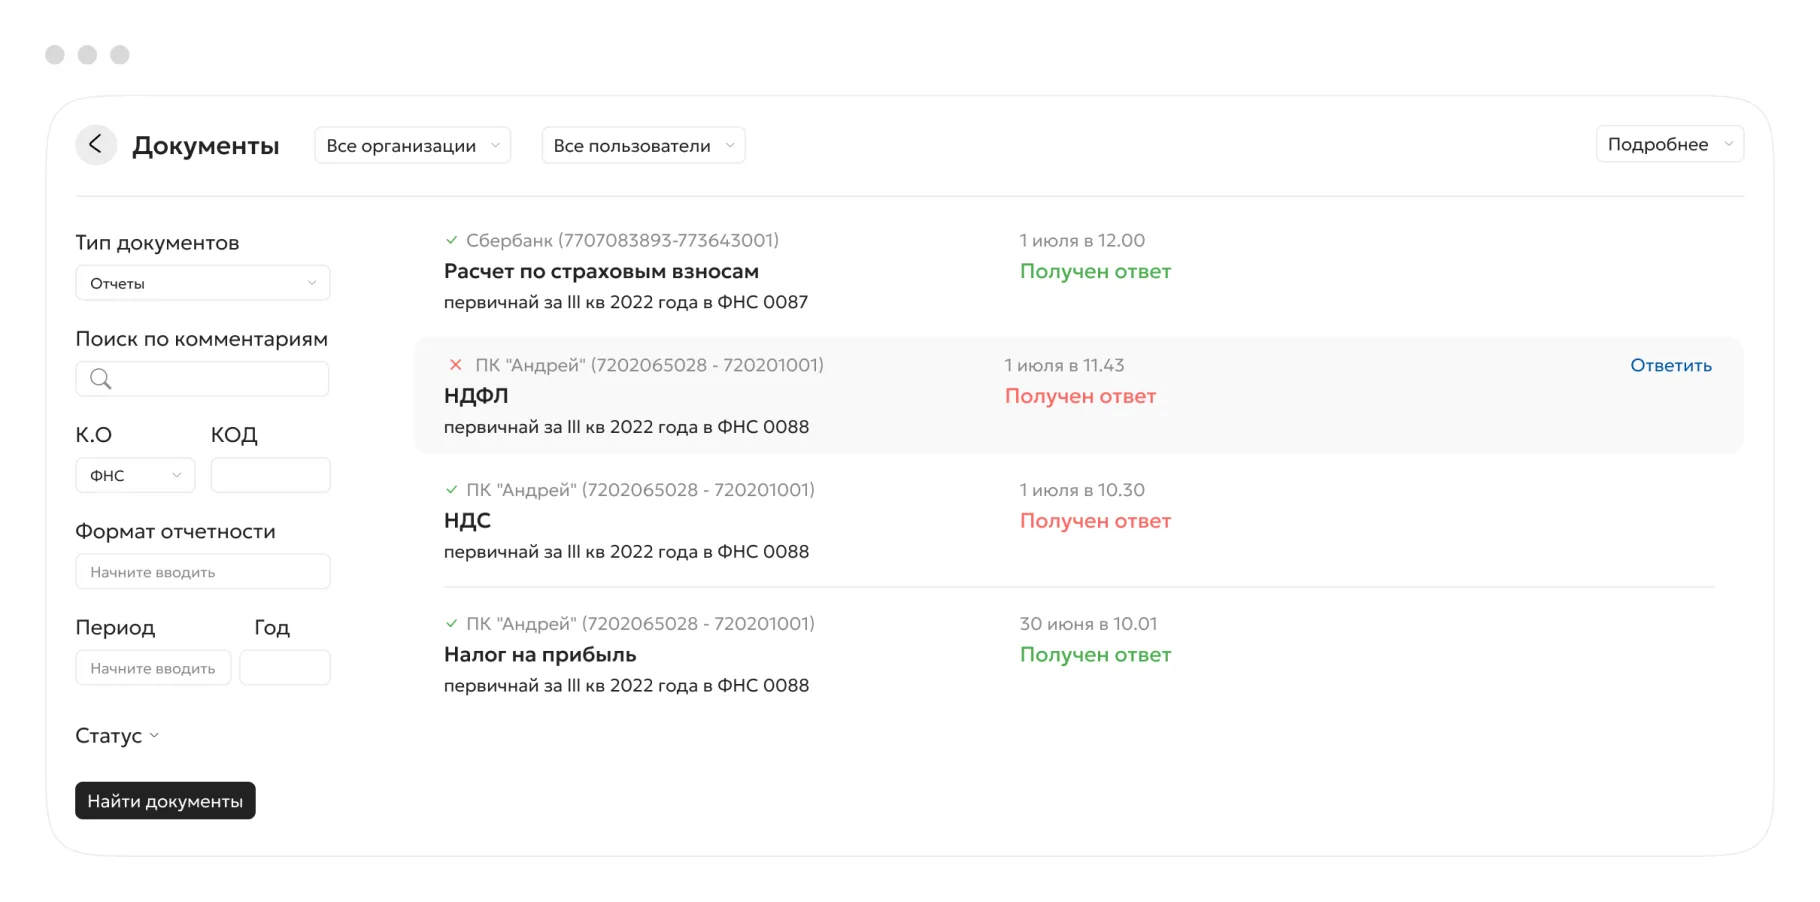Viewport: 1820px width, 902px height.
Task: Click the green checkmark on Налог на прибыль row
Action: pos(451,624)
